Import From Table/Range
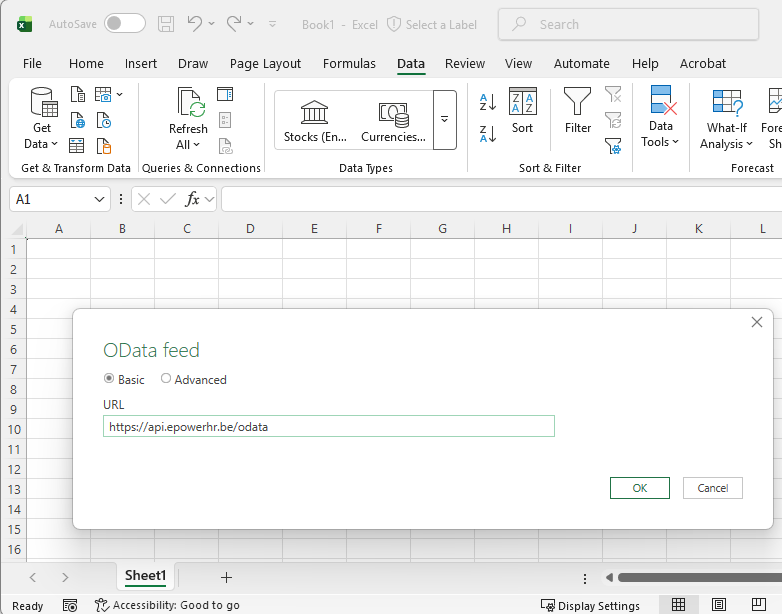This screenshot has height=614, width=782. (x=76, y=146)
